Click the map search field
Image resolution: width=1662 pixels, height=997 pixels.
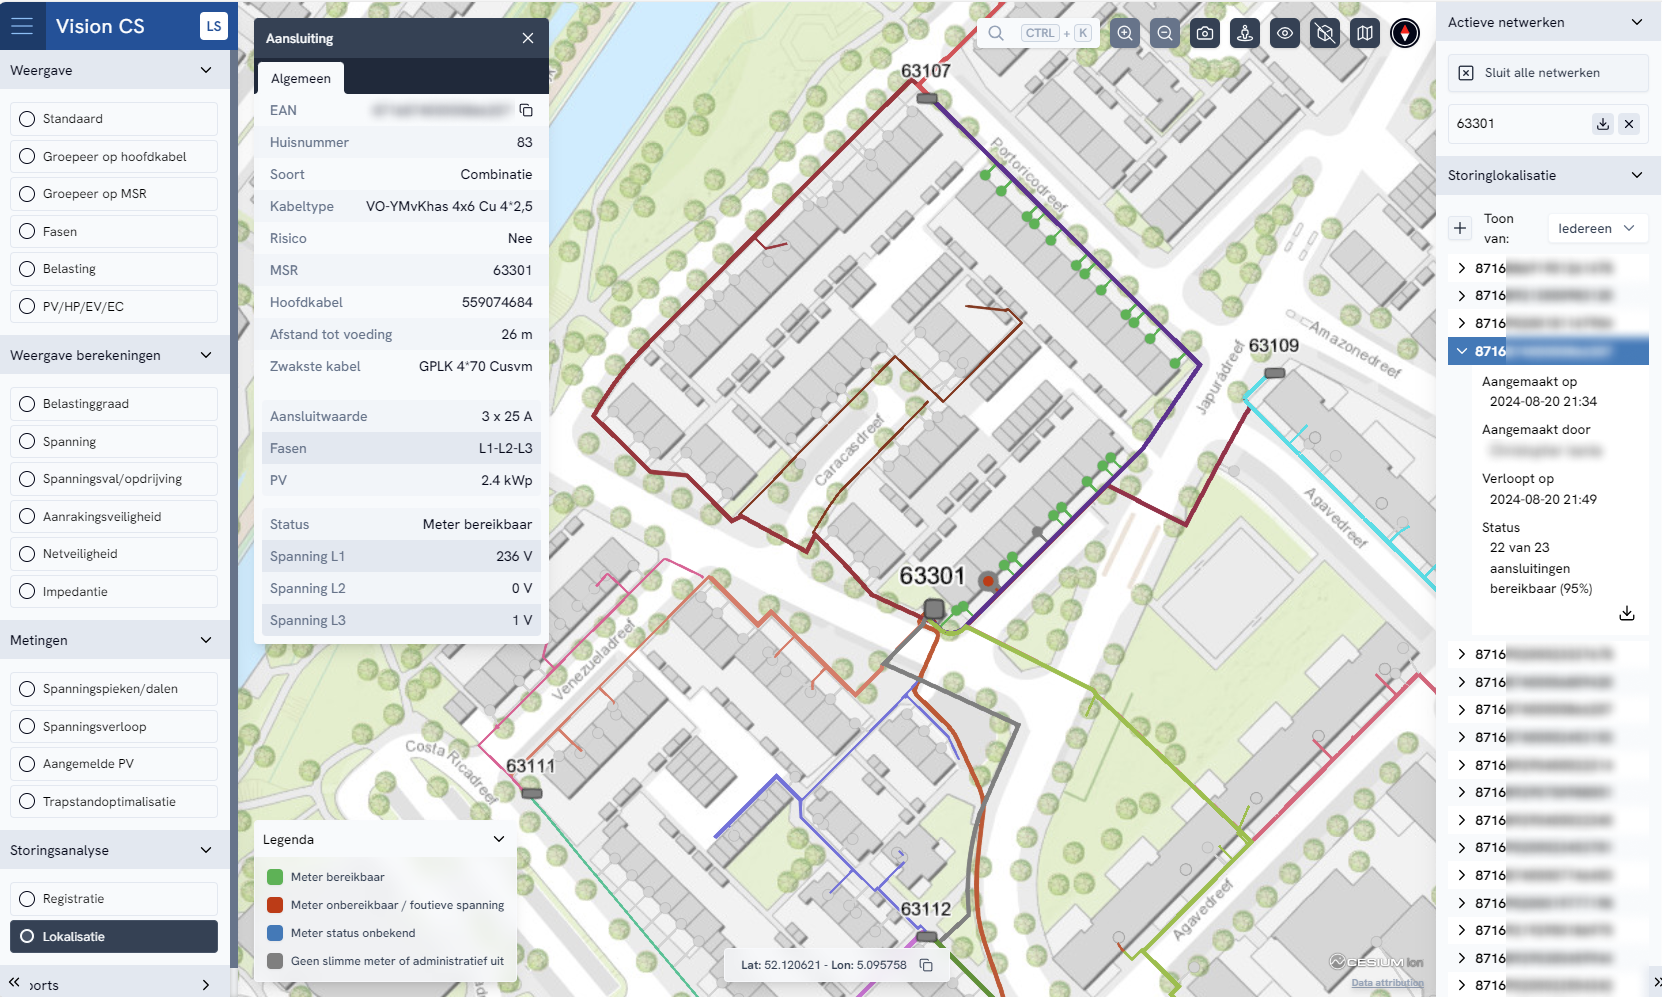(x=1038, y=33)
